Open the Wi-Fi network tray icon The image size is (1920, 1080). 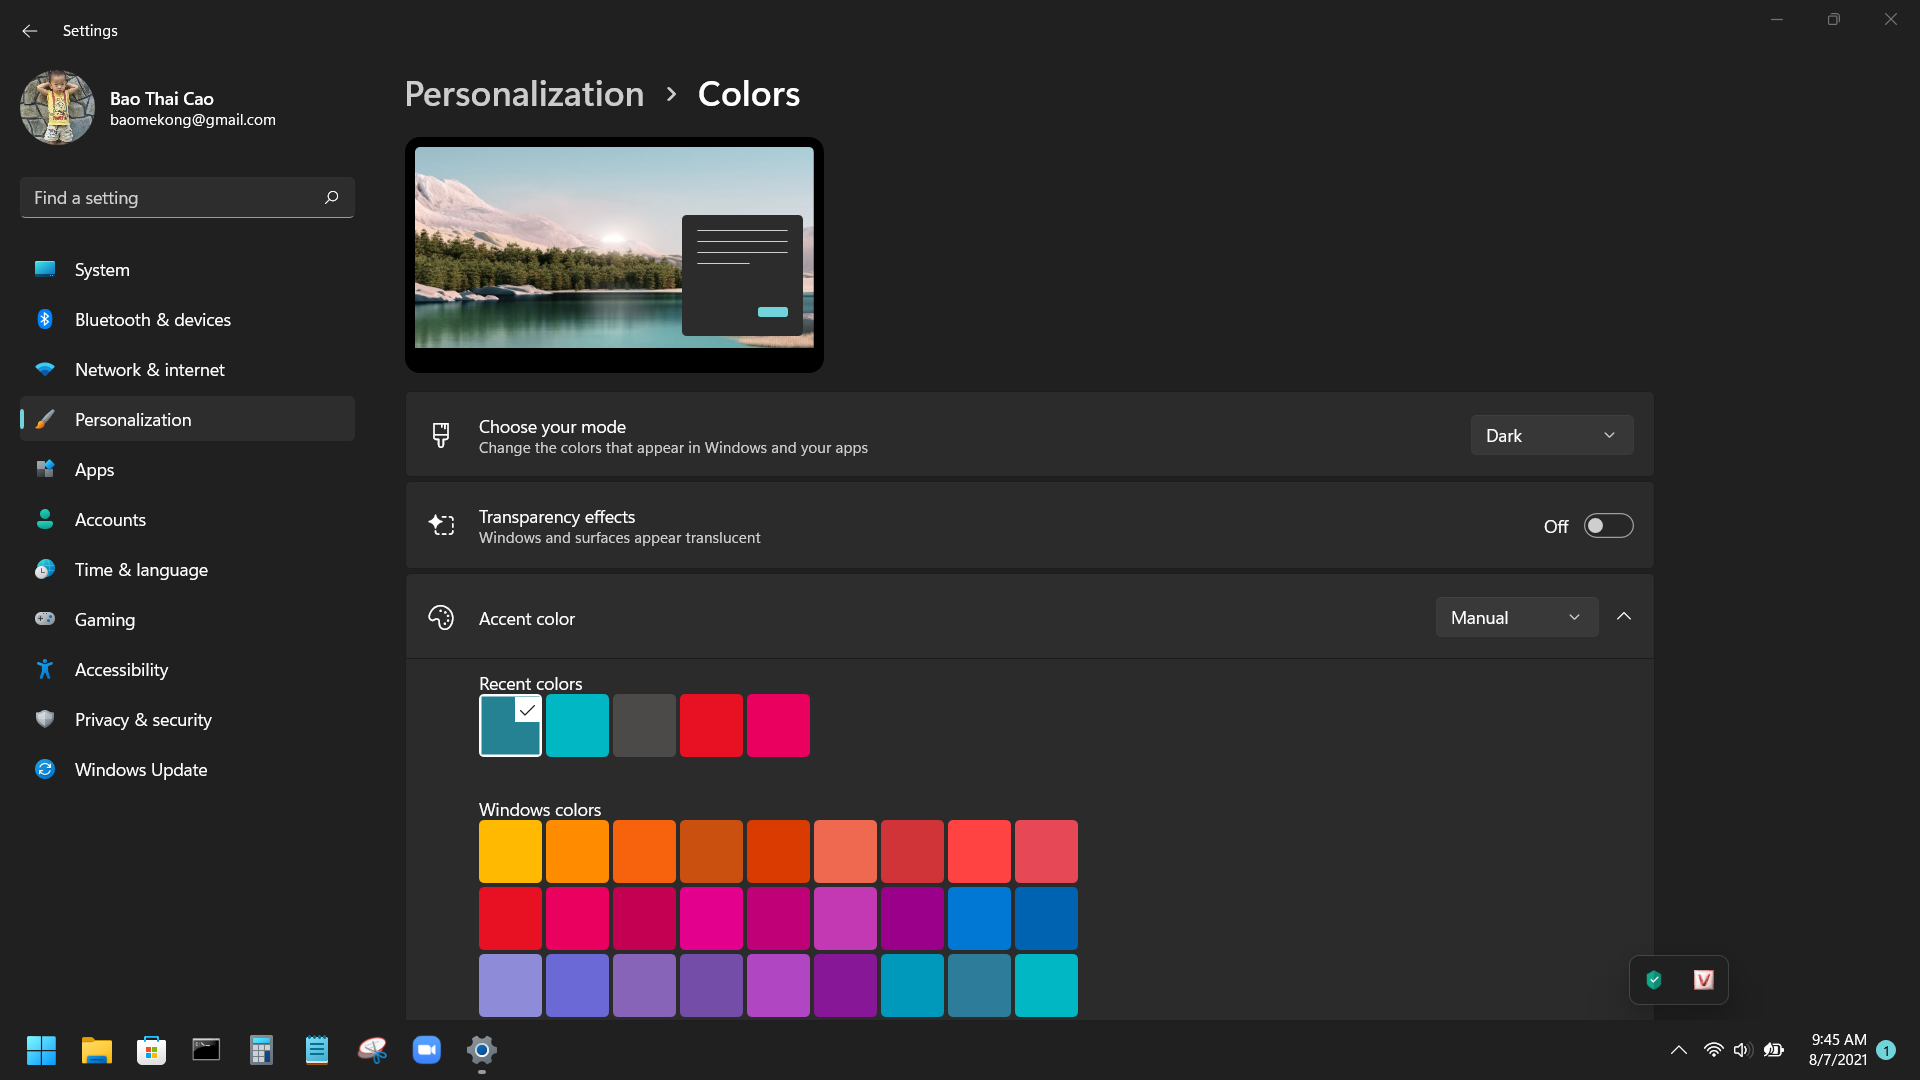tap(1713, 1050)
